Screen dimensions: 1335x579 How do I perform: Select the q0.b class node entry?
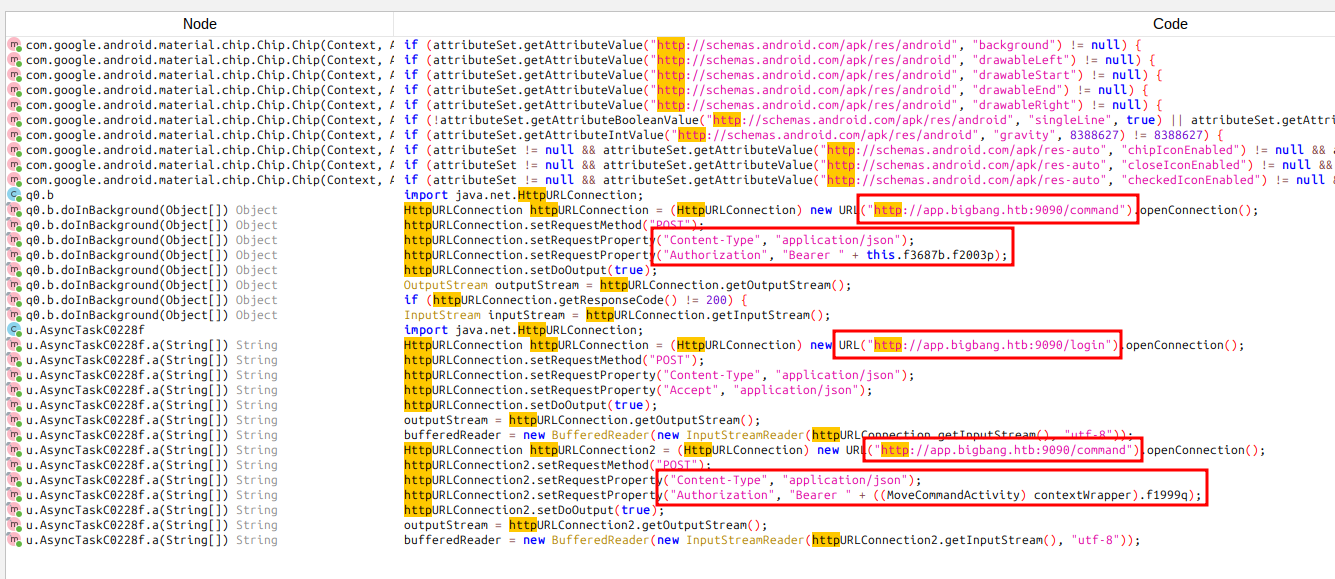40,195
